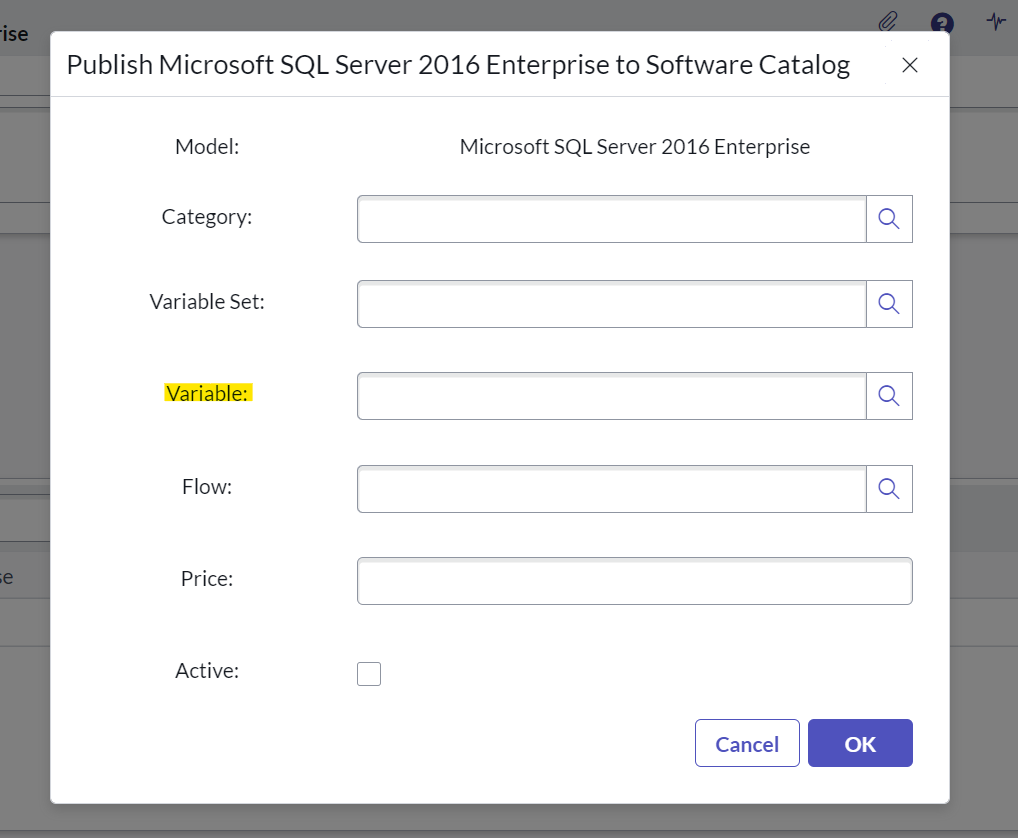Open the Flow lookup search icon
Image resolution: width=1018 pixels, height=838 pixels.
click(x=889, y=489)
